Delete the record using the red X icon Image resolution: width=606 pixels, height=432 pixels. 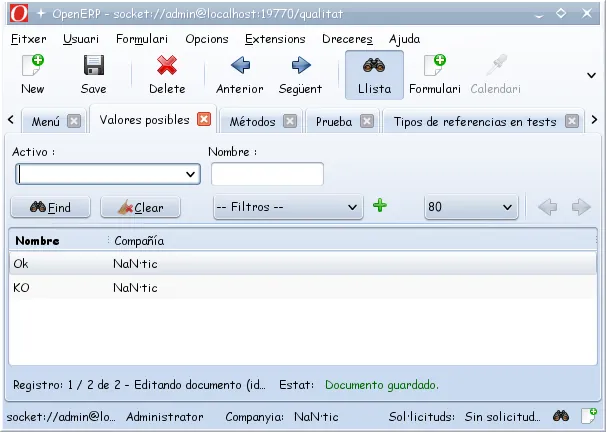(x=167, y=65)
